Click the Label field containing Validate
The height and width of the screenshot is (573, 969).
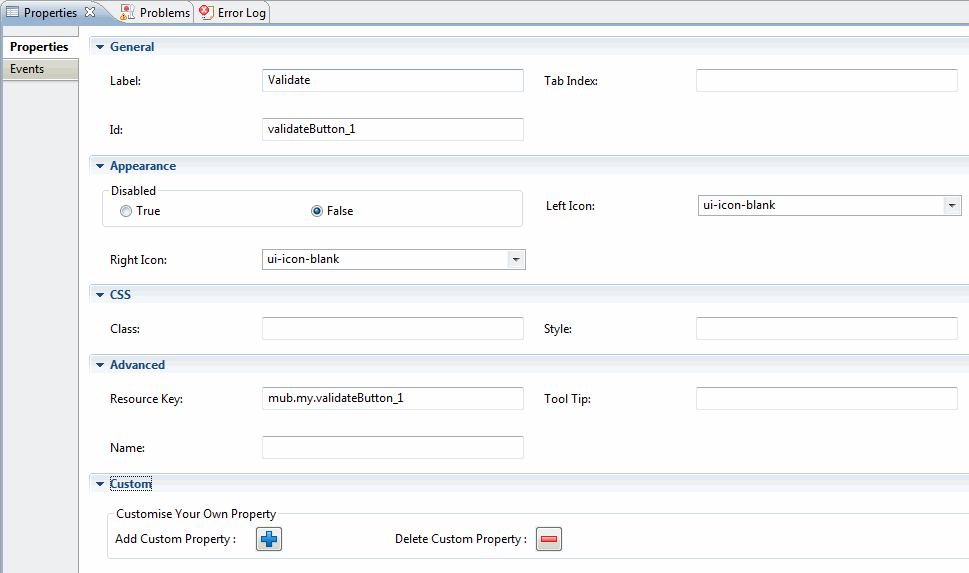pos(392,80)
